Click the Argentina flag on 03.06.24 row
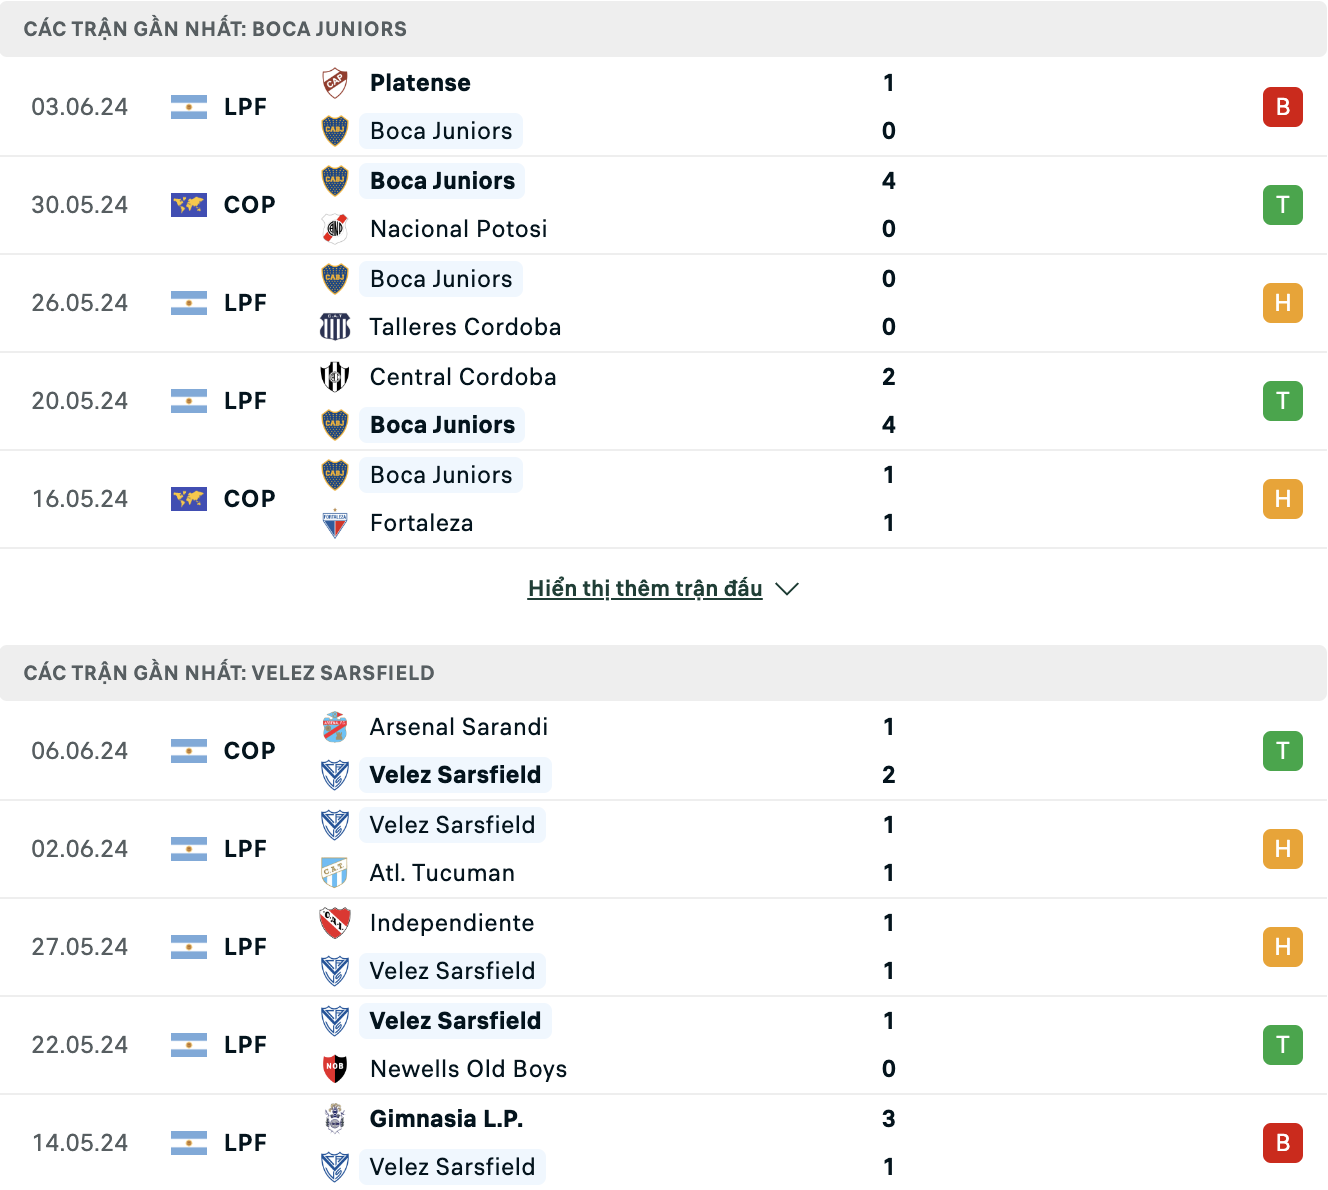The width and height of the screenshot is (1328, 1190). point(189,107)
